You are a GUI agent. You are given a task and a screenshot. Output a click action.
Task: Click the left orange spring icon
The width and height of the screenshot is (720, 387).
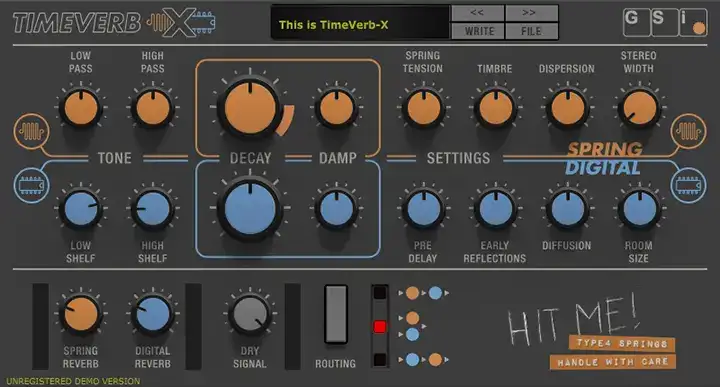[x=31, y=132]
